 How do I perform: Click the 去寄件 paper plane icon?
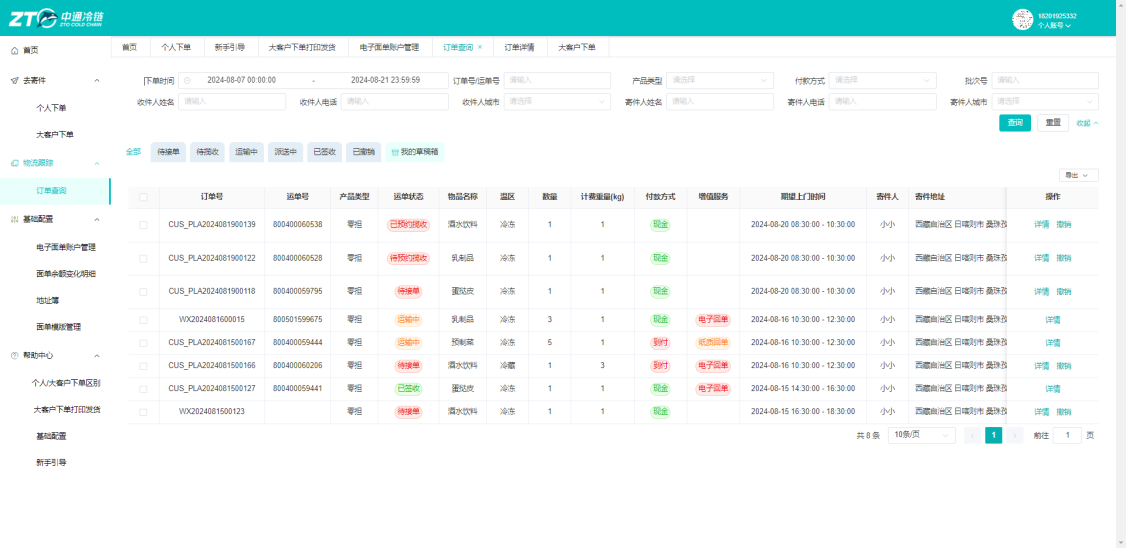(x=14, y=80)
